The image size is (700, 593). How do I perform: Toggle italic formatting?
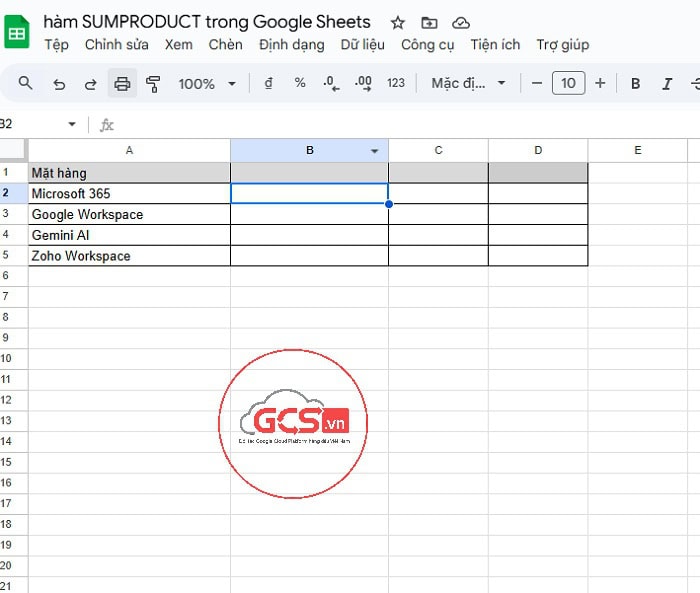tap(666, 84)
